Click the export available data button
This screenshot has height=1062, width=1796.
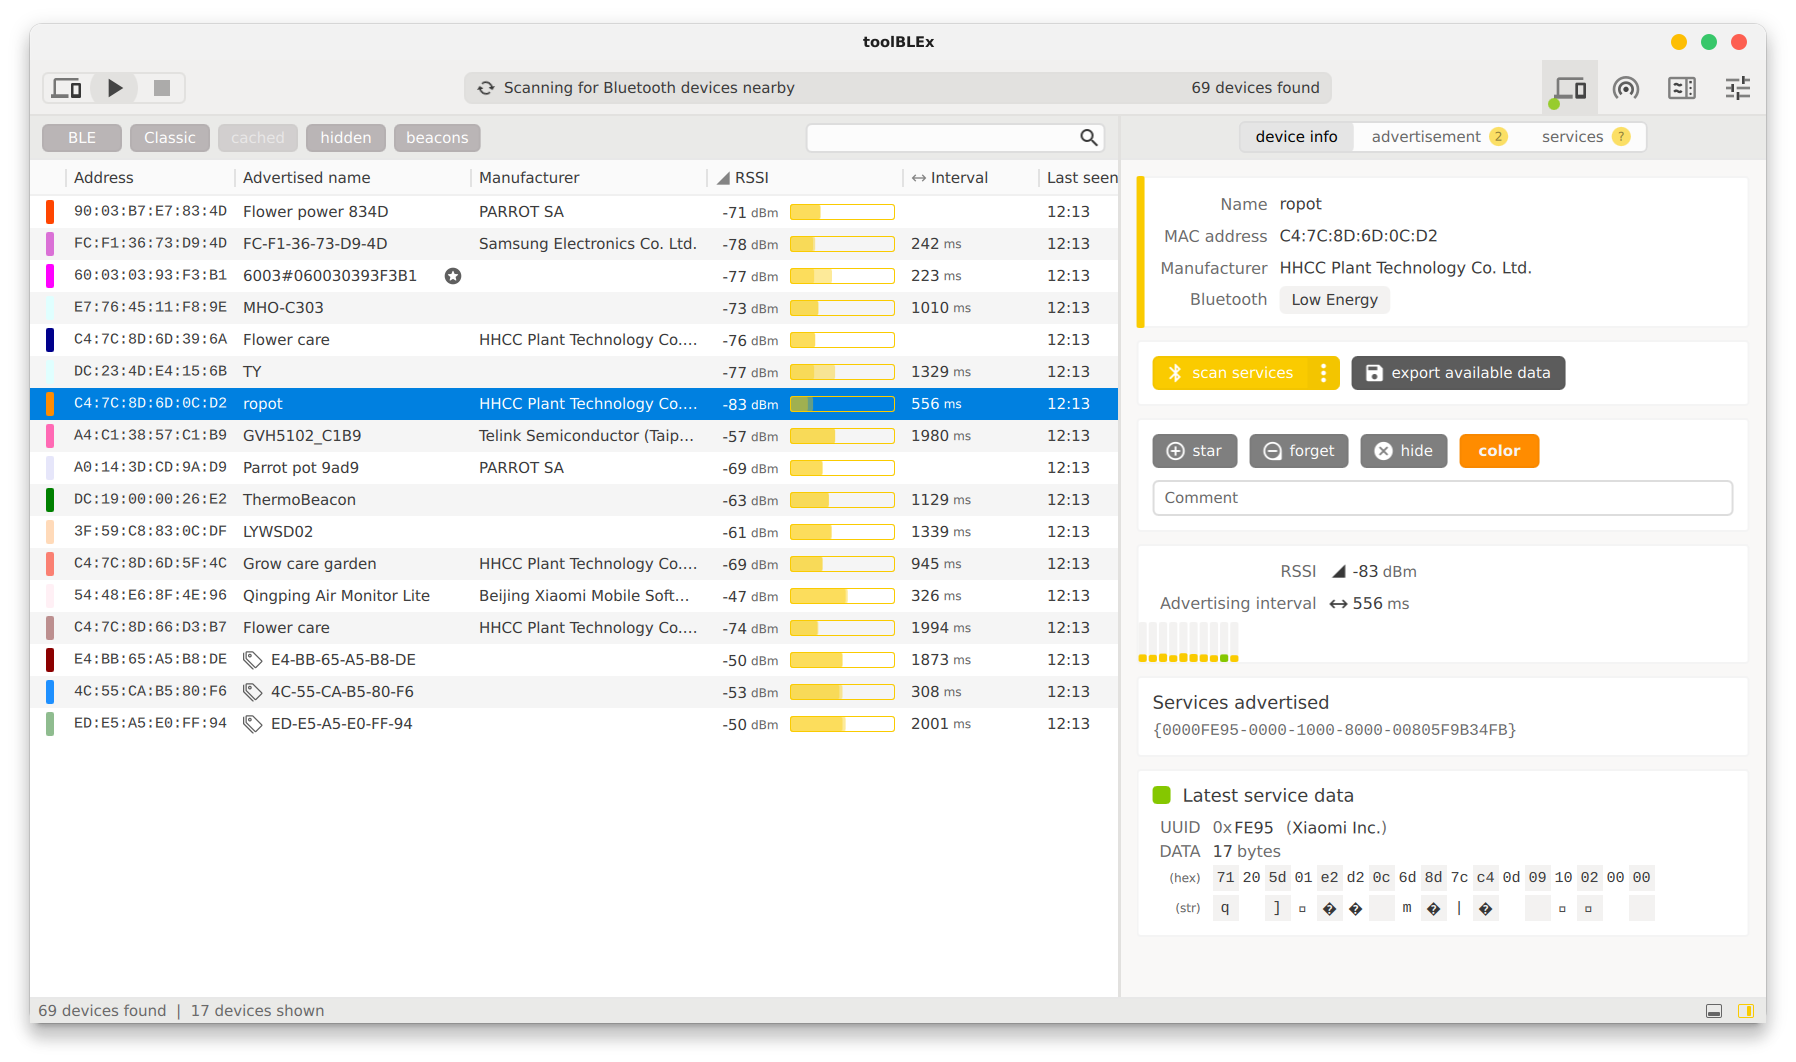pos(1458,373)
